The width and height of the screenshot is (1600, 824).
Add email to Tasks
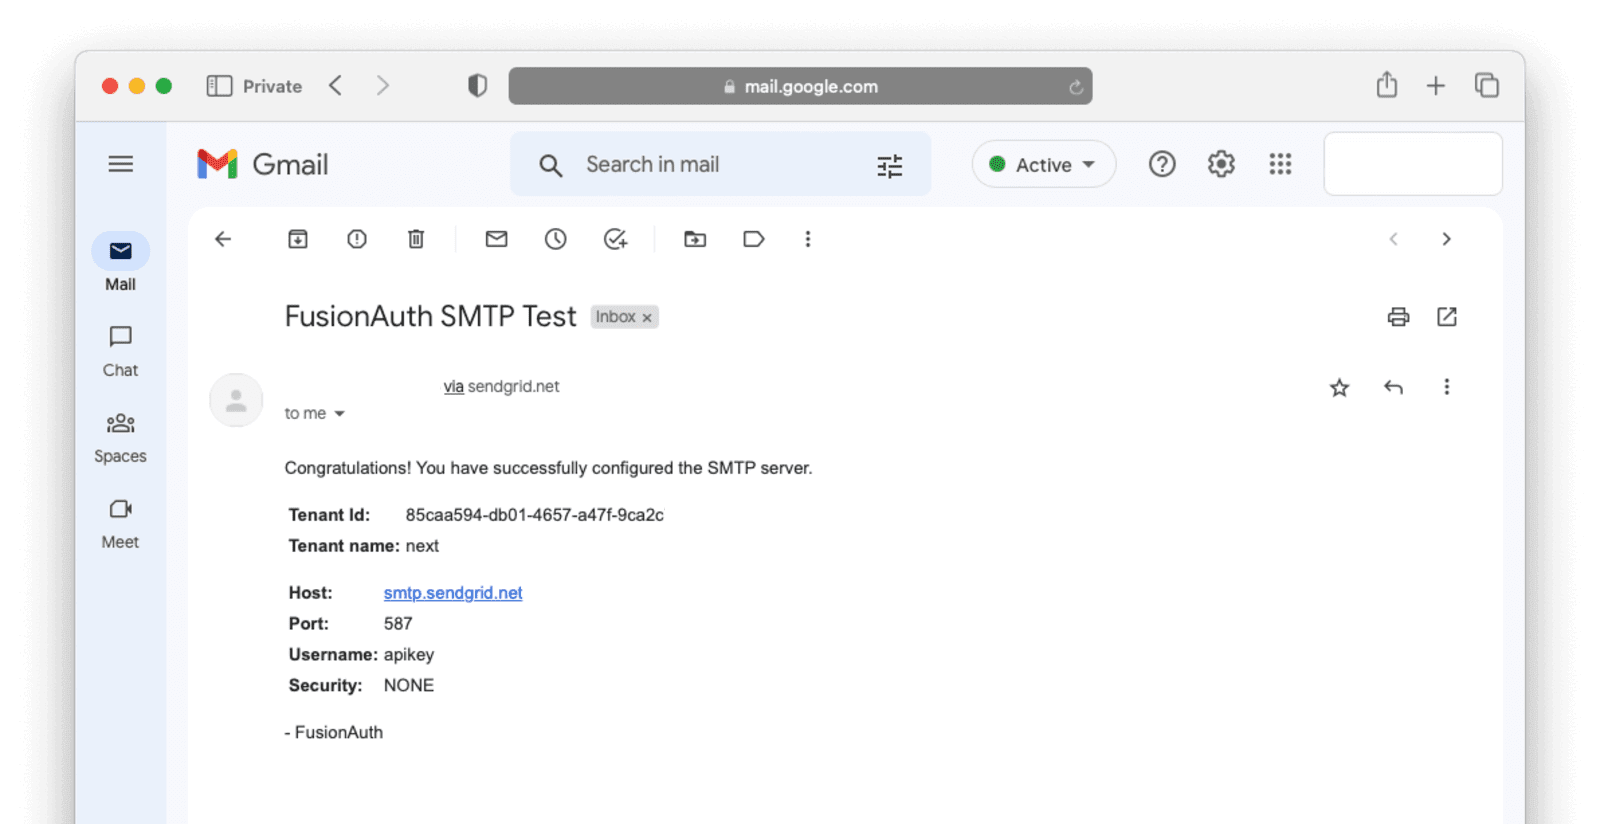click(x=615, y=239)
